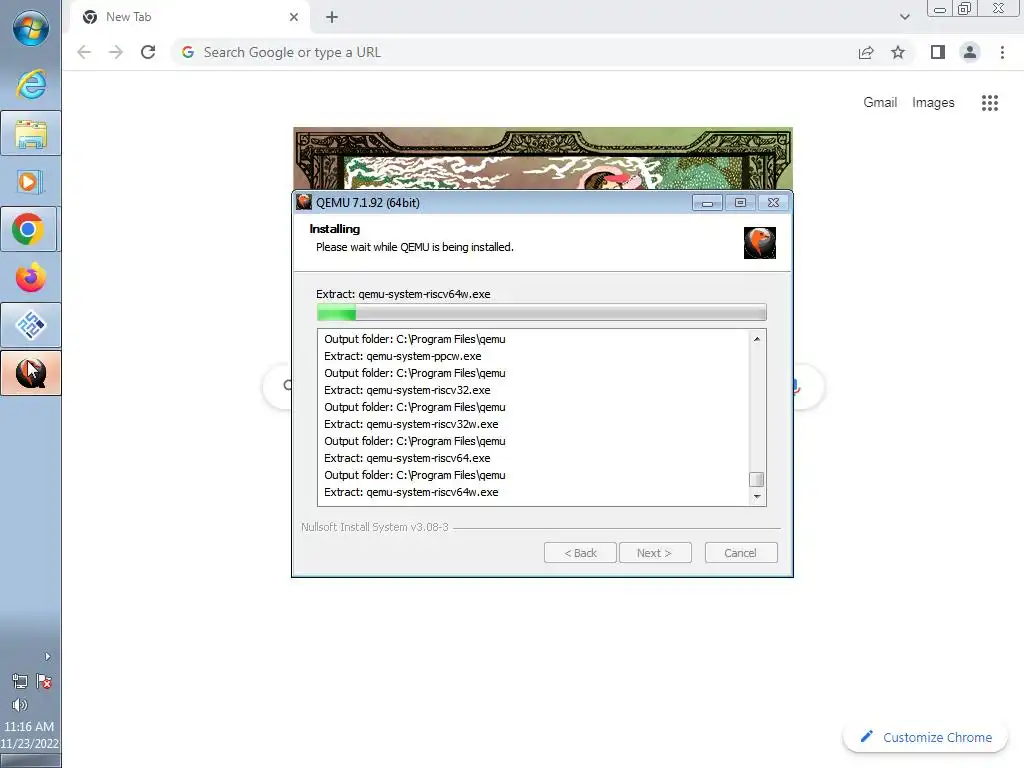This screenshot has height=768, width=1024.
Task: Click install log scrollbar thumb
Action: tap(756, 479)
